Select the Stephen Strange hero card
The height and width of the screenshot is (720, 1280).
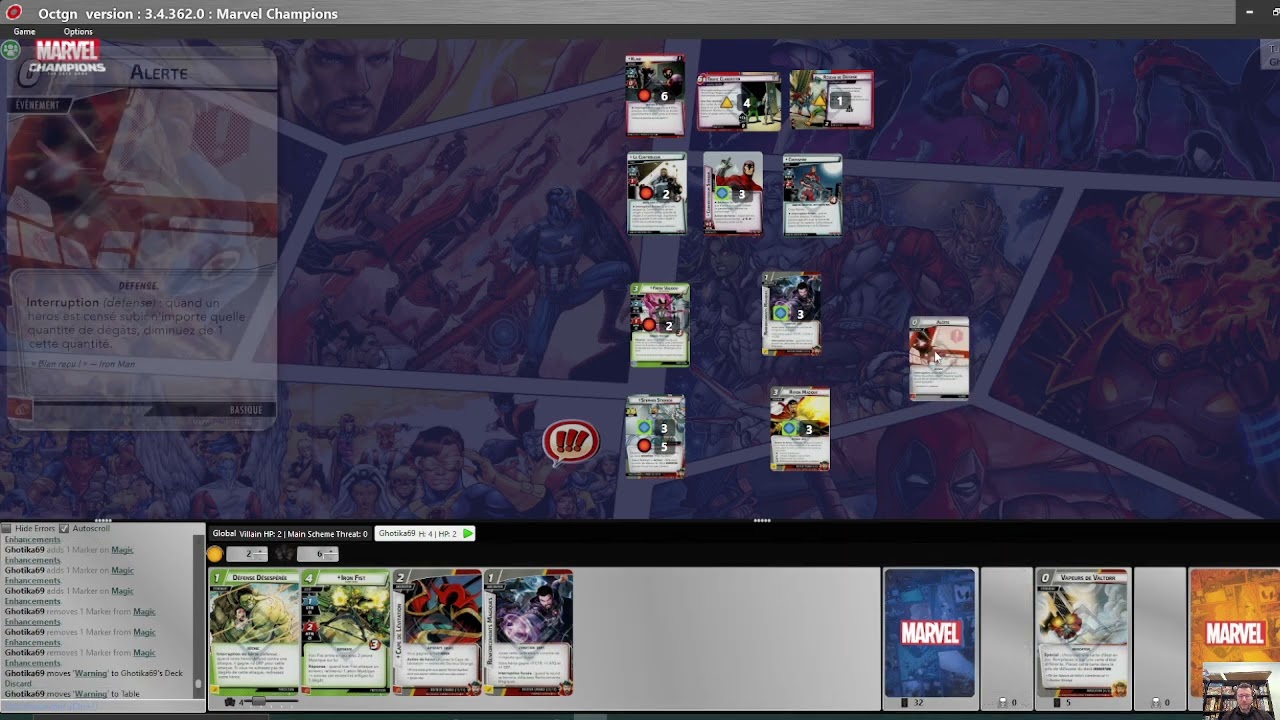coord(655,437)
